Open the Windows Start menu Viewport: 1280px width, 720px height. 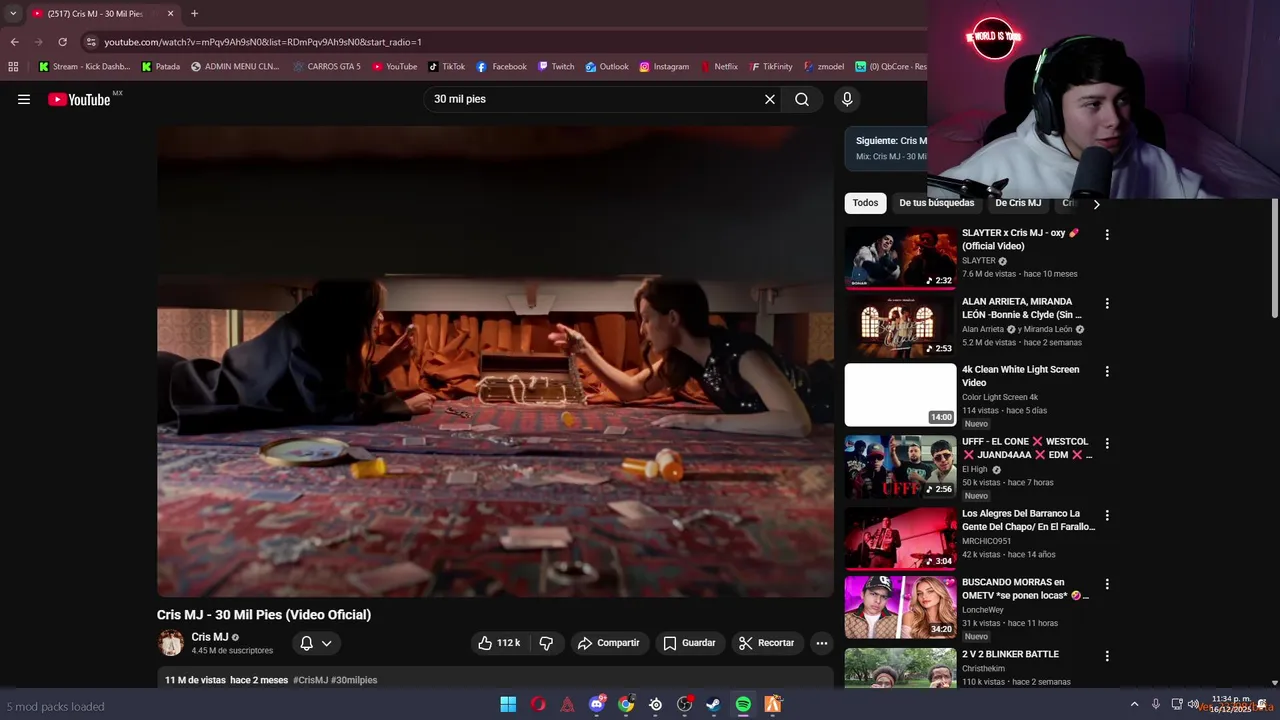(x=508, y=704)
